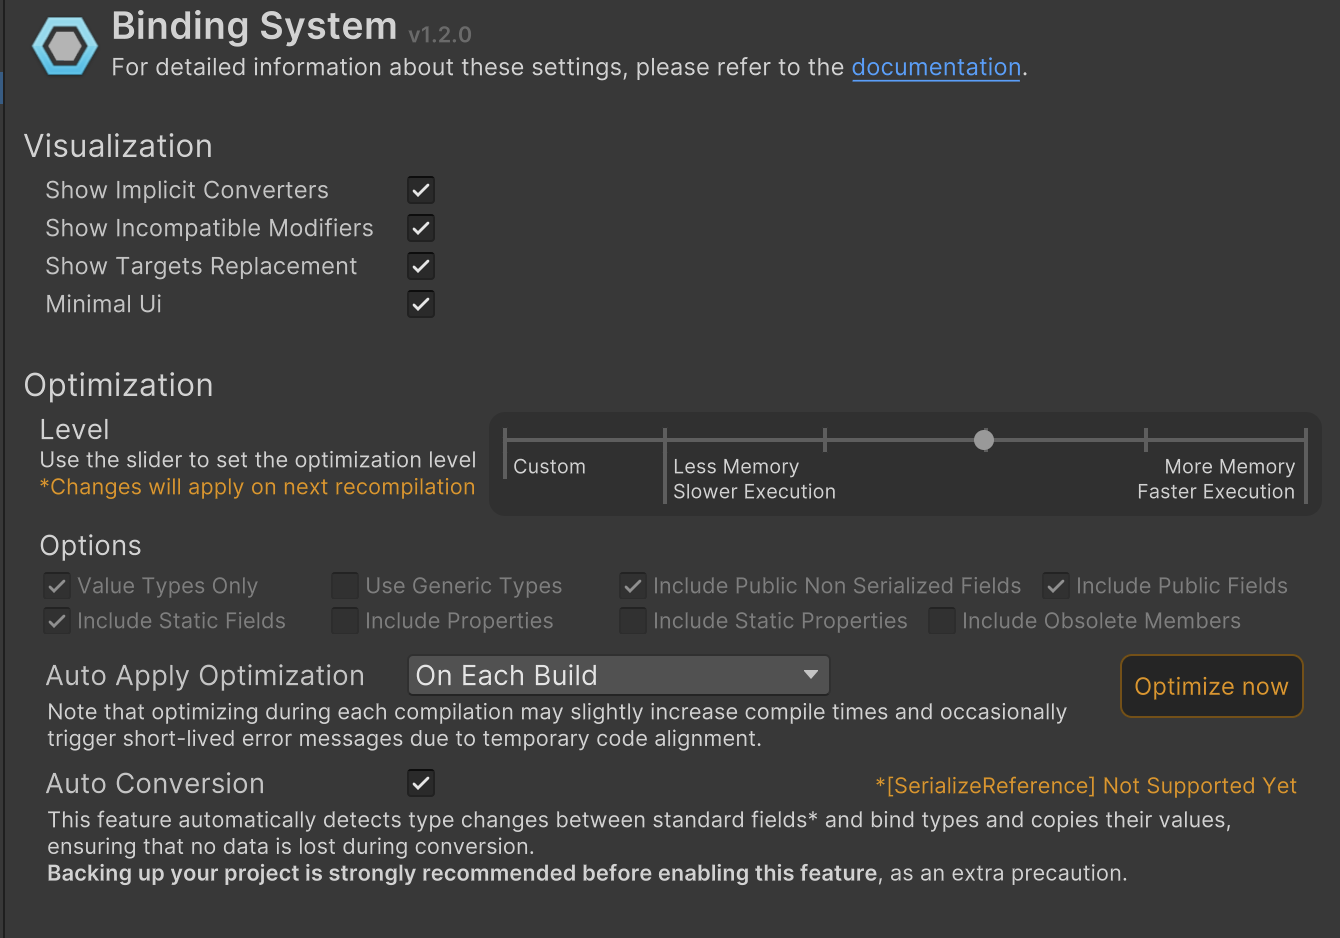This screenshot has width=1340, height=938.
Task: Toggle Include Static Fields checkbox
Action: [x=57, y=621]
